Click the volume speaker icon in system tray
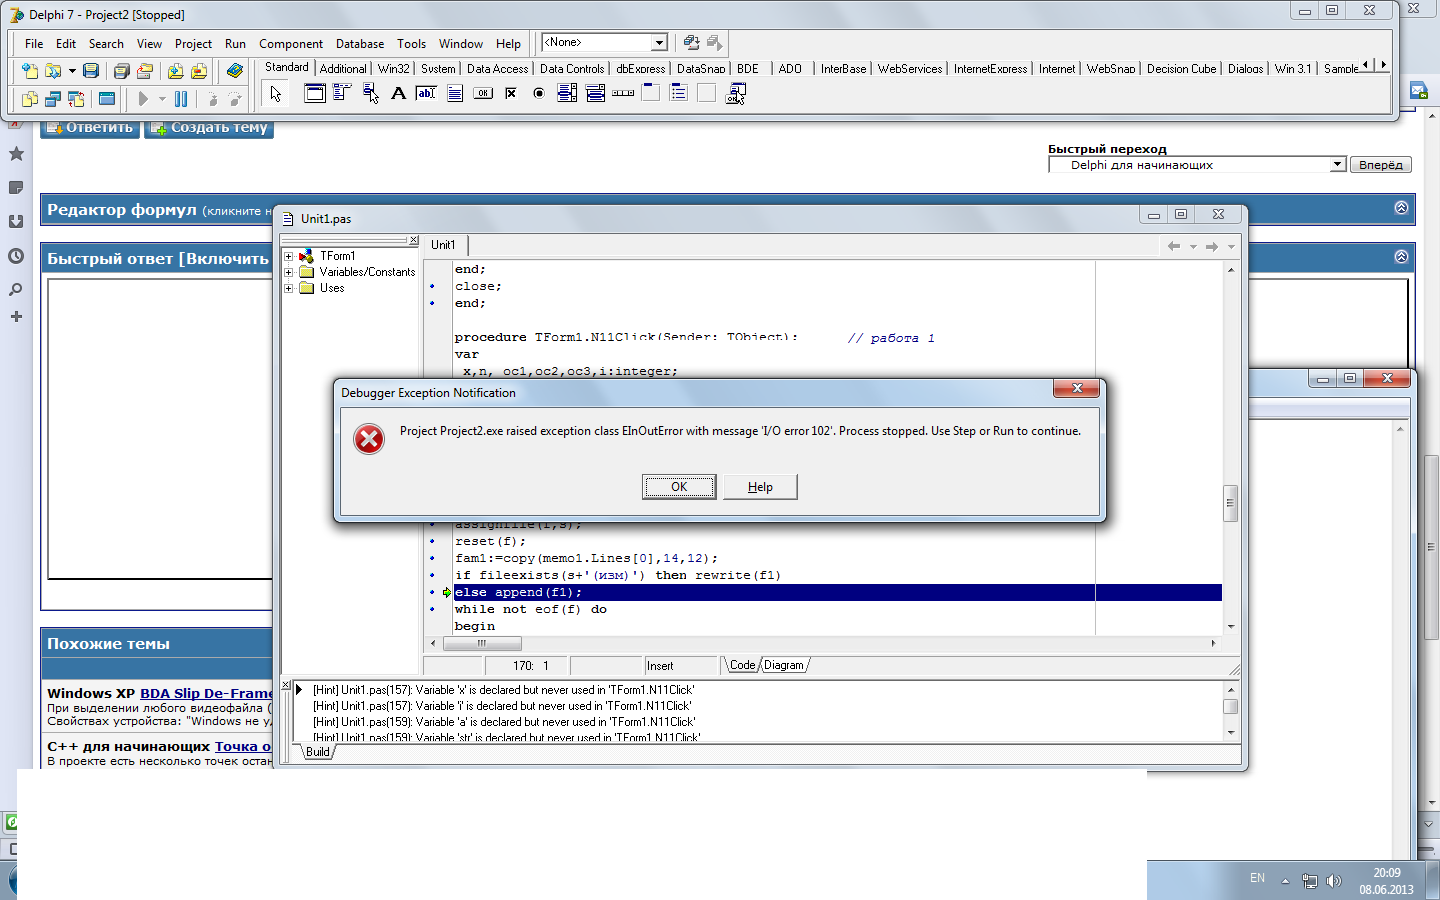This screenshot has width=1440, height=900. [1333, 881]
